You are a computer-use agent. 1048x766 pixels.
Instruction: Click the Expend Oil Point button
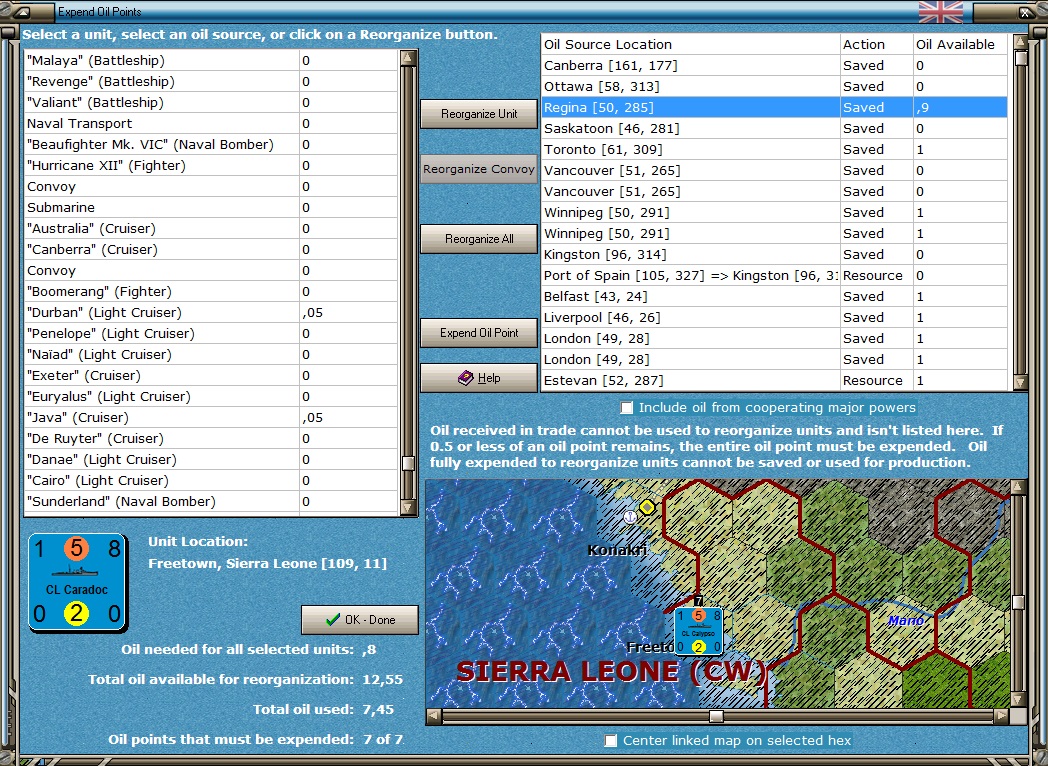click(479, 332)
